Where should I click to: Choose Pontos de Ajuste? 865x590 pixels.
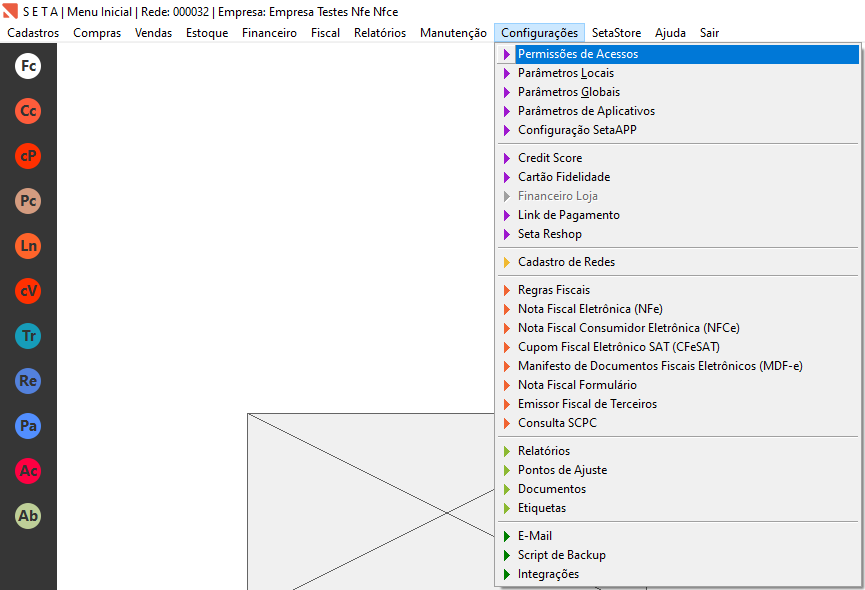coord(679,470)
